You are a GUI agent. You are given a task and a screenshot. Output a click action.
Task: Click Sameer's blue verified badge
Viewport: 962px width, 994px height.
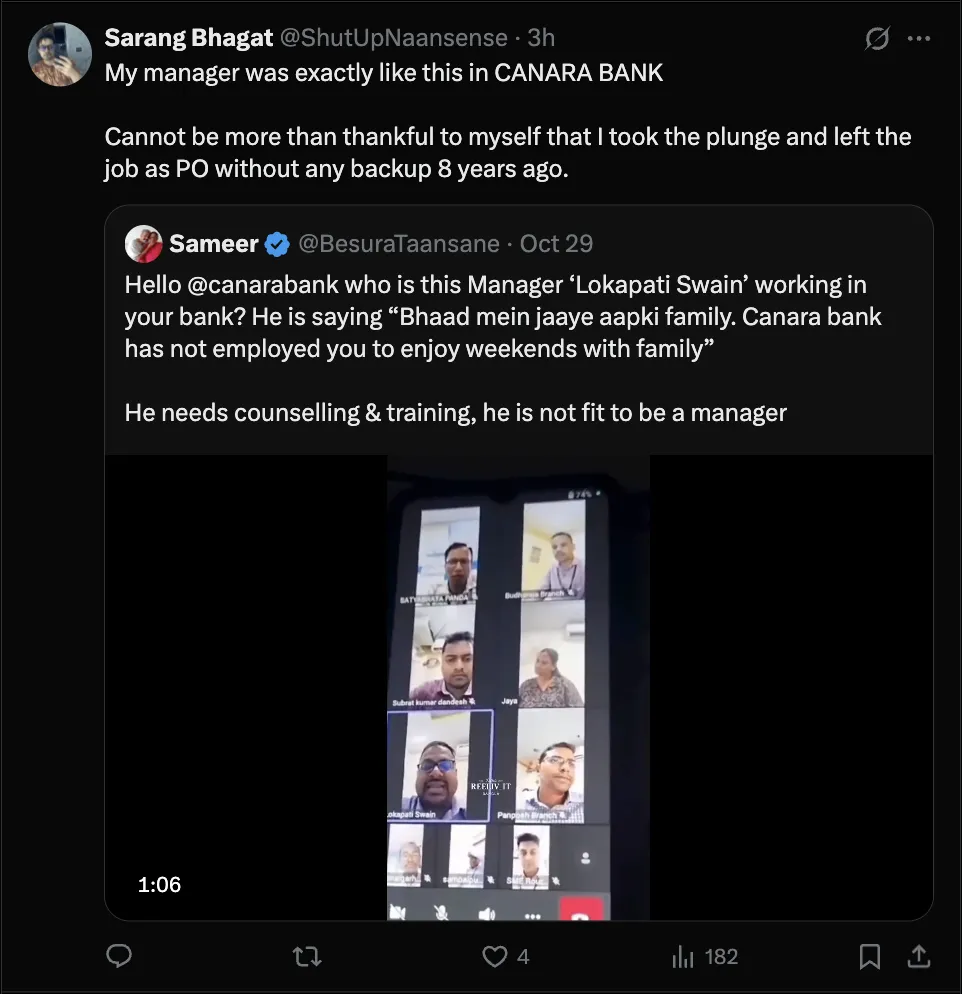click(277, 244)
